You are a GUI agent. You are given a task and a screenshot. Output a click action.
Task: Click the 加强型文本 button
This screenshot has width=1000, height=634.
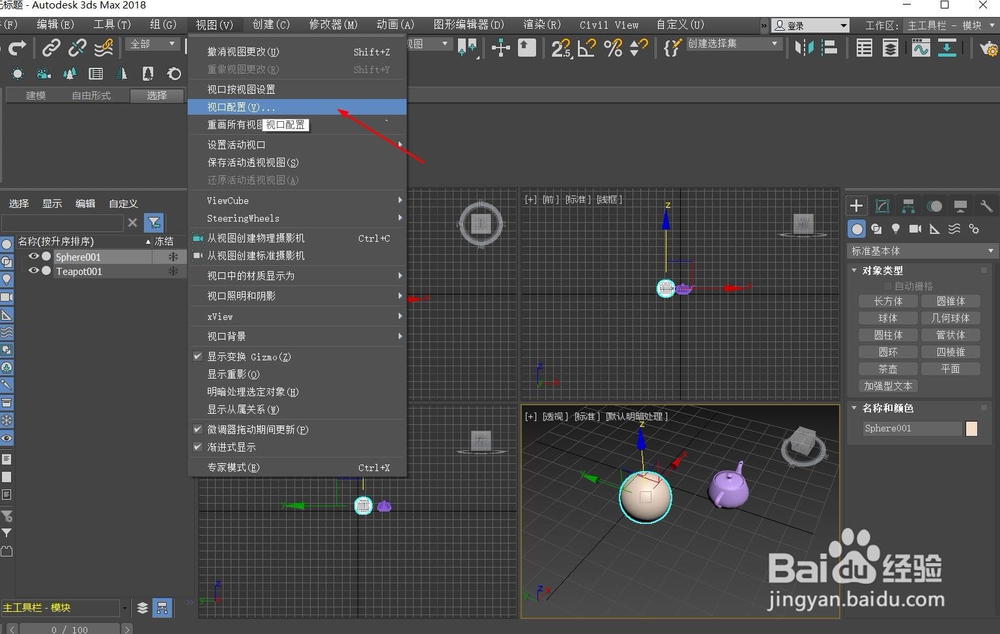(888, 386)
